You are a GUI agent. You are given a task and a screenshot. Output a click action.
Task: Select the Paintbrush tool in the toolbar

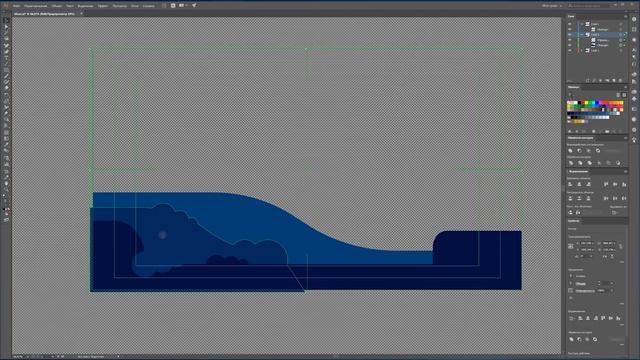(7, 76)
